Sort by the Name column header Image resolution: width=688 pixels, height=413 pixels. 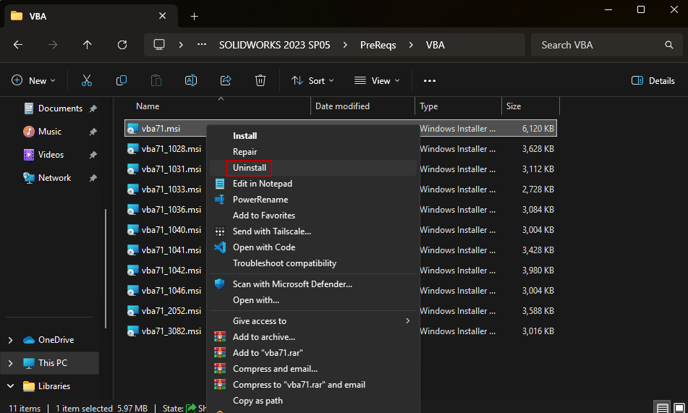[147, 106]
